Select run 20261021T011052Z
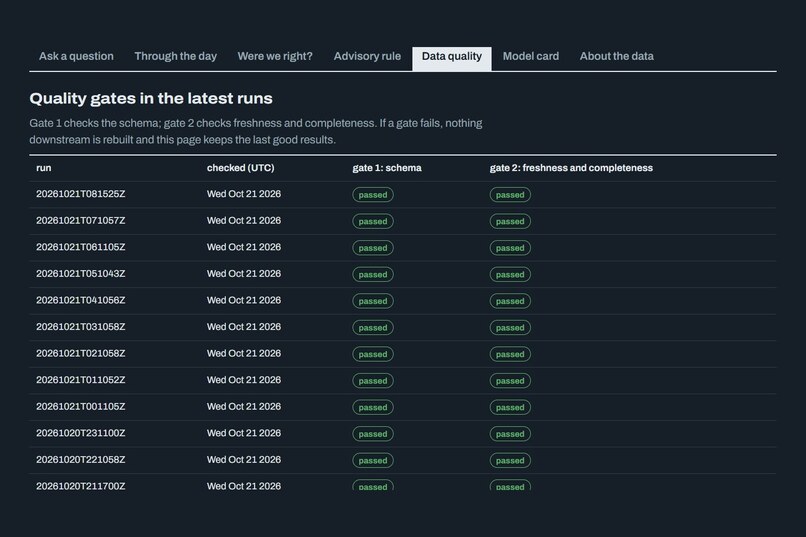806x537 pixels. click(x=81, y=380)
